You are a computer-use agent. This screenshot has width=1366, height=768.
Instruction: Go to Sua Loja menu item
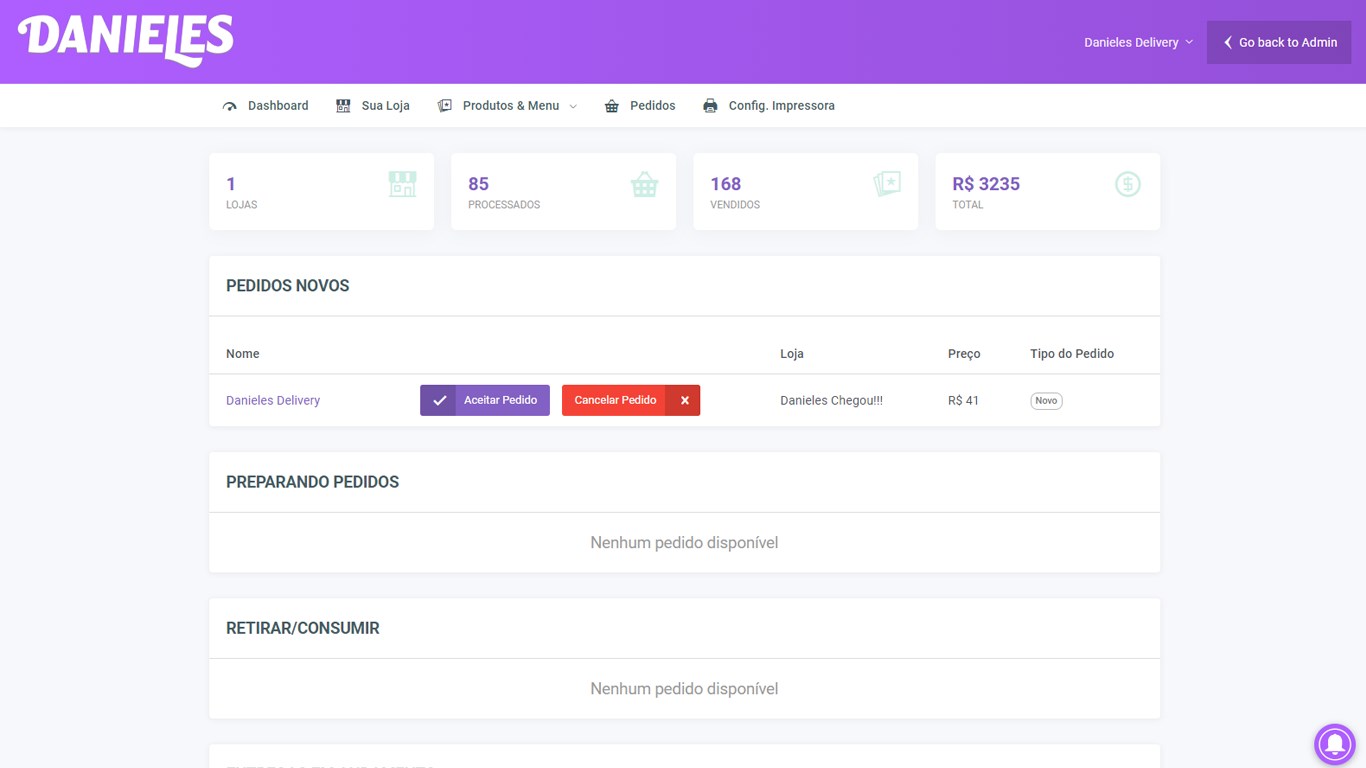coord(373,106)
